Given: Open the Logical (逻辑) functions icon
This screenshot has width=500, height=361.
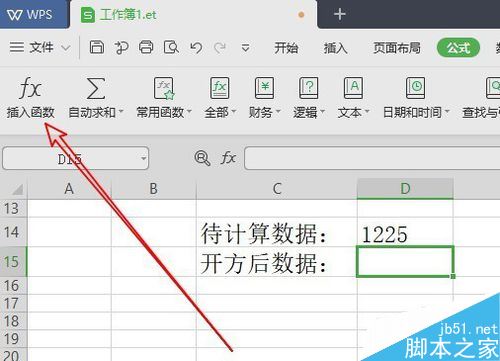Looking at the screenshot, I should pyautogui.click(x=309, y=88).
